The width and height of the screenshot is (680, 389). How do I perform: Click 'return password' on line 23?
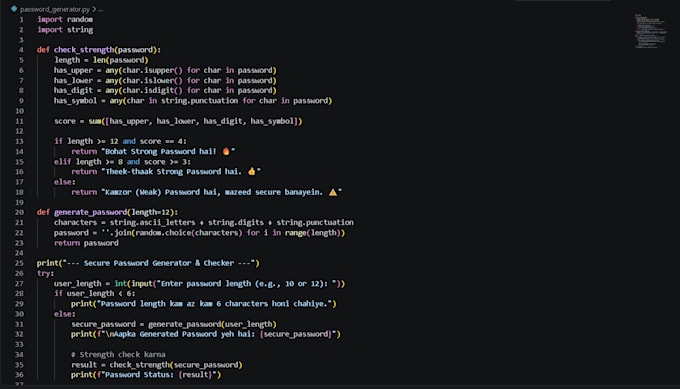click(x=86, y=243)
